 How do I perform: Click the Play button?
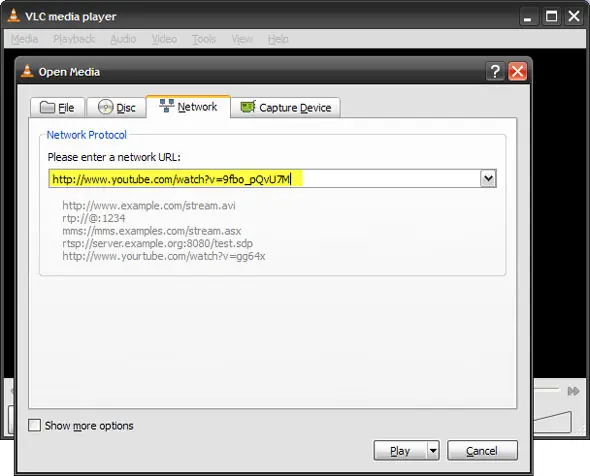(x=400, y=450)
